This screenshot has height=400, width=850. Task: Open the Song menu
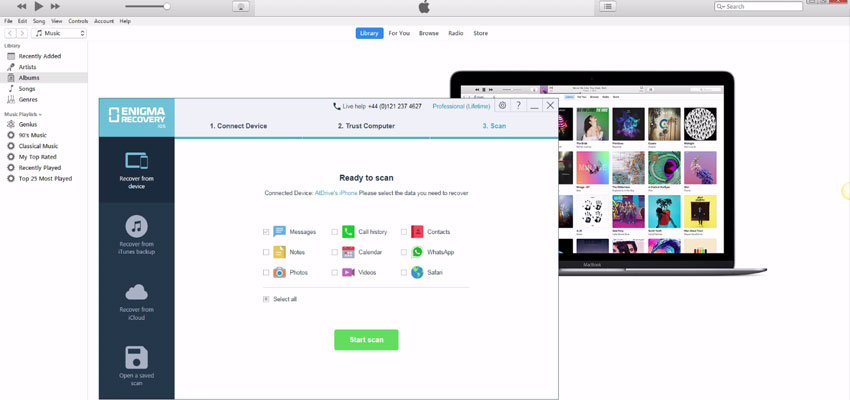click(x=39, y=21)
